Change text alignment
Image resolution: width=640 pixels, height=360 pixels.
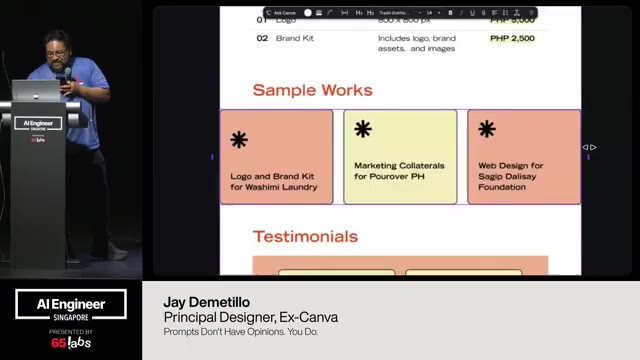[x=494, y=13]
